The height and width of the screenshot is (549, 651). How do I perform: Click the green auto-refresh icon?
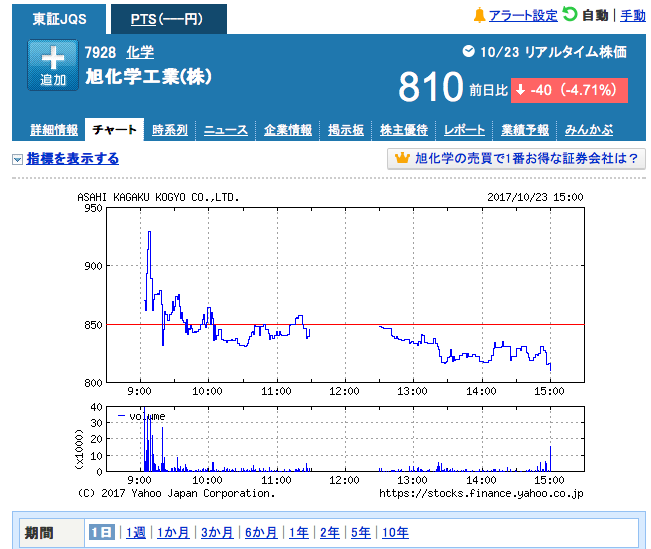pyautogui.click(x=570, y=14)
